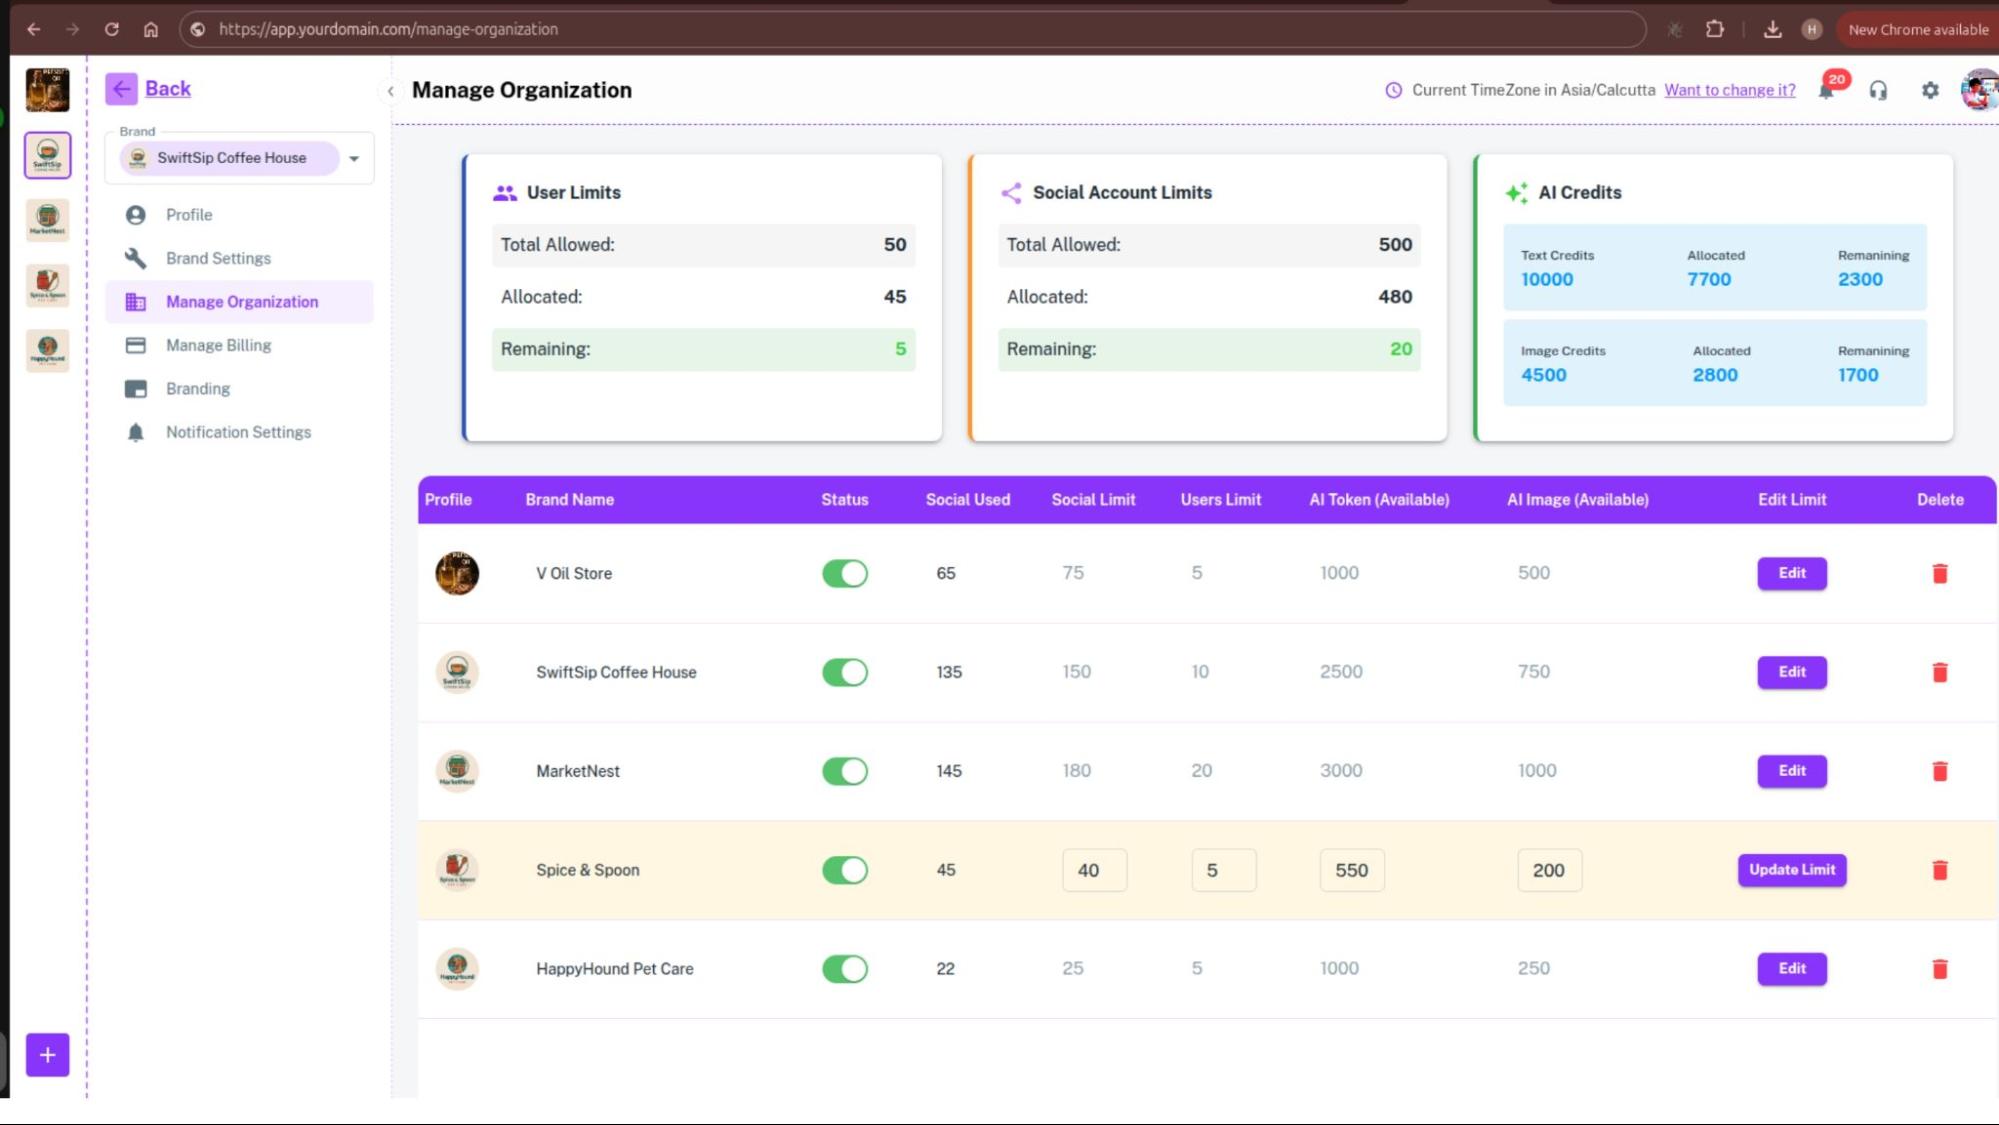This screenshot has width=1999, height=1125.
Task: Switch off Spice & Spoon status
Action: click(845, 870)
